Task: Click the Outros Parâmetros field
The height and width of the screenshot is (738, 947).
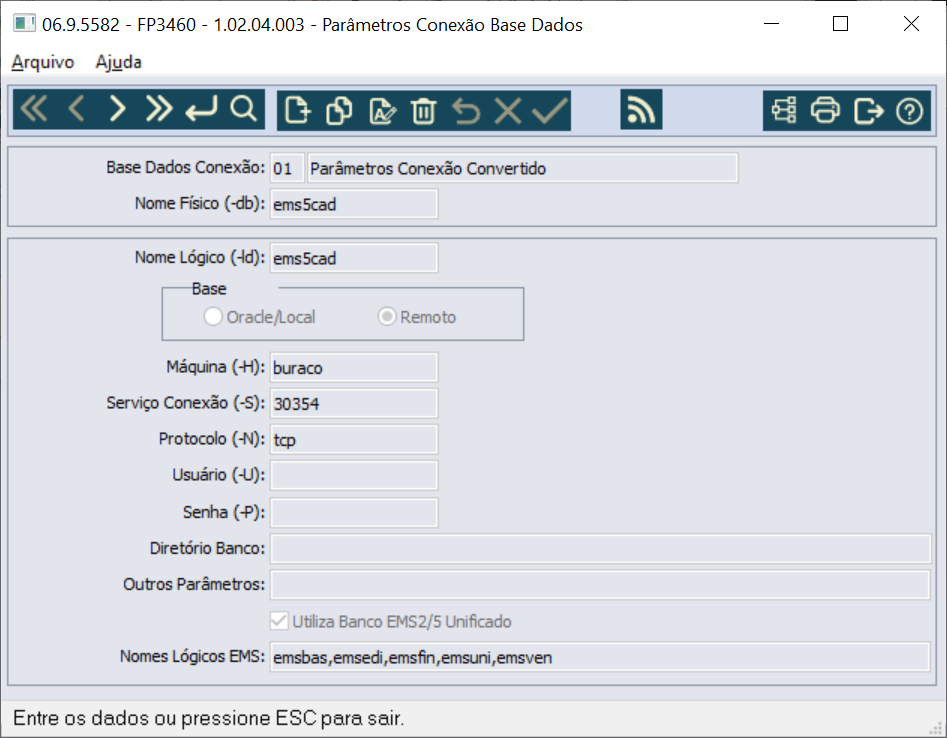Action: point(600,585)
